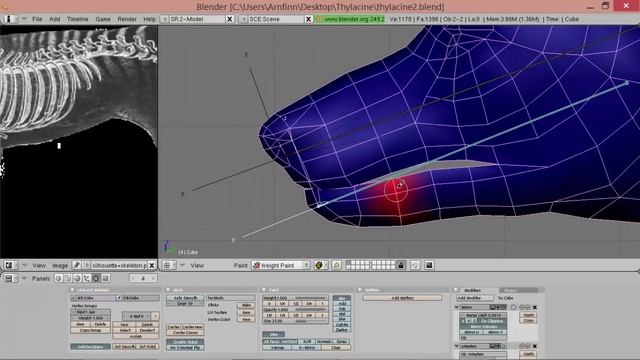Screen dimensions: 640x360
Task: Delete the SCE:Scene datablock with X
Action: tap(309, 19)
